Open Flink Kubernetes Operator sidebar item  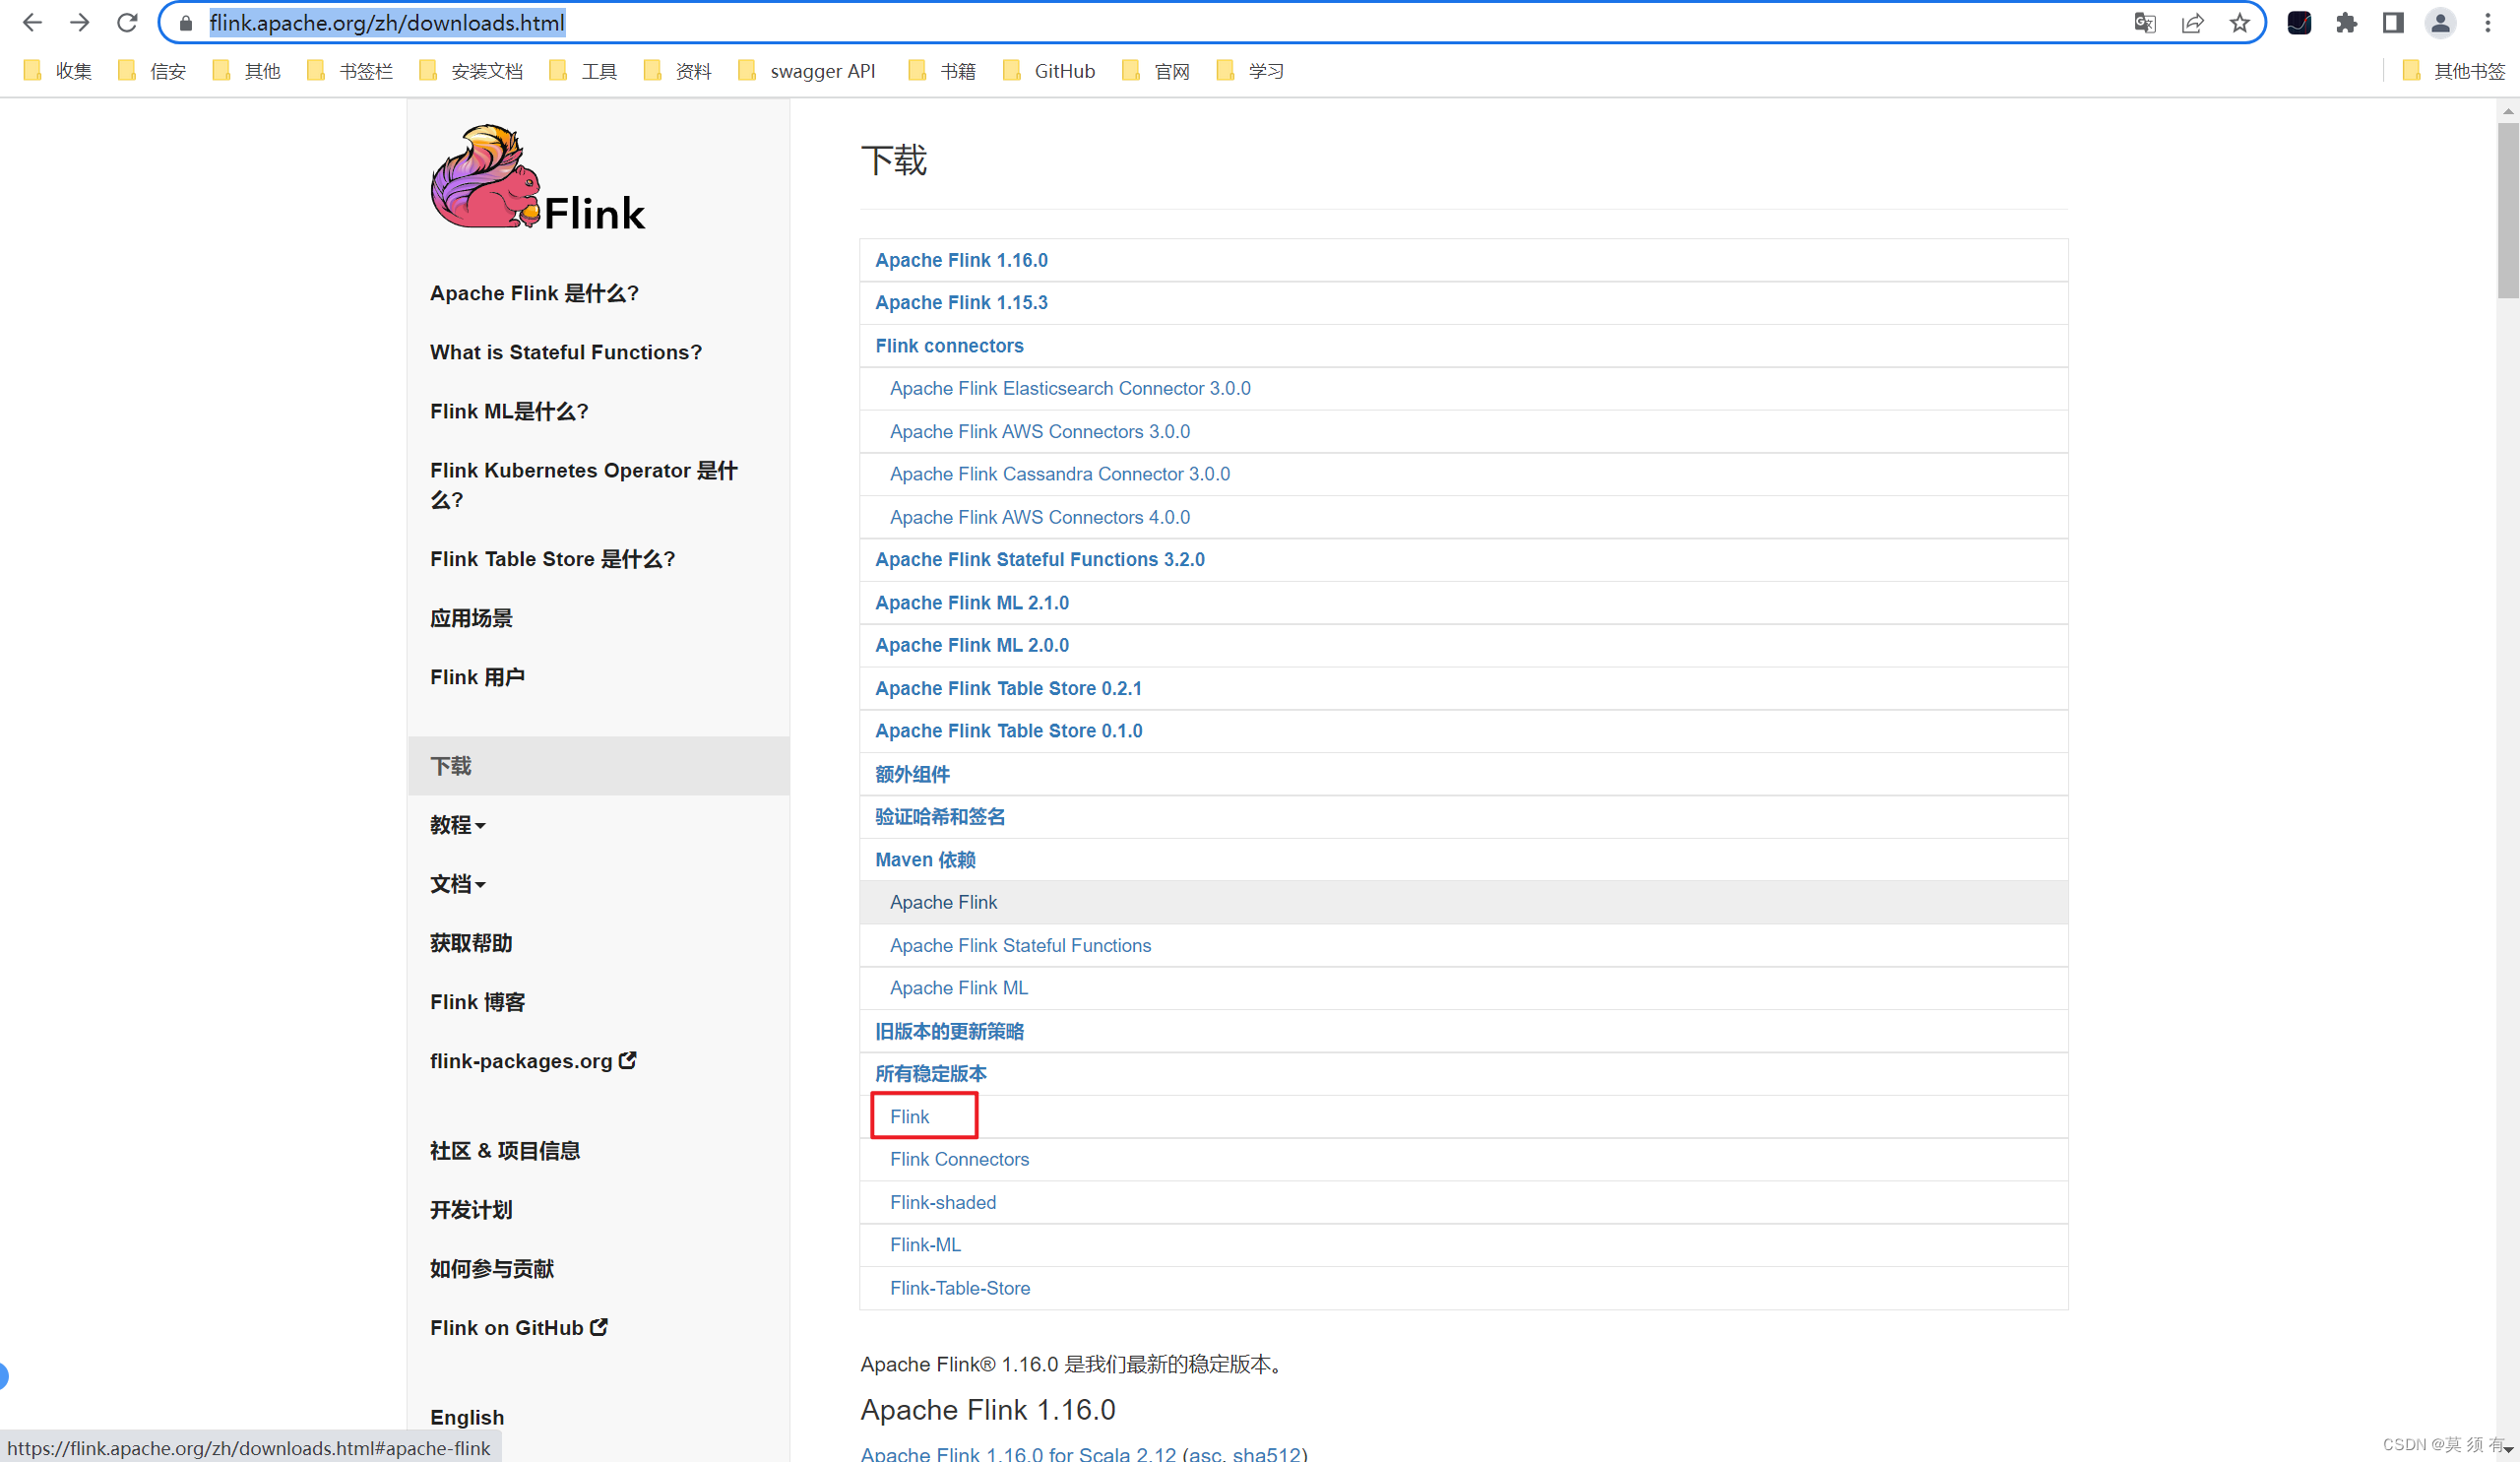pyautogui.click(x=584, y=485)
